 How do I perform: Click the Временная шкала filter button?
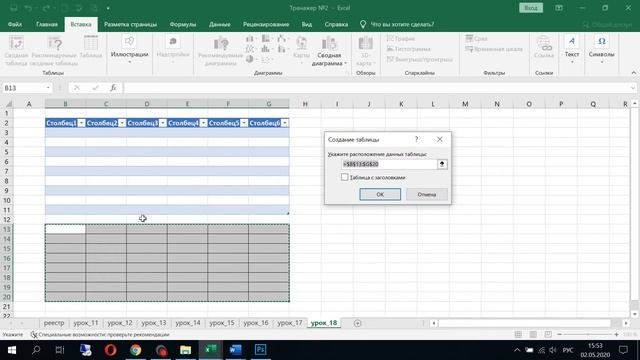coord(494,49)
